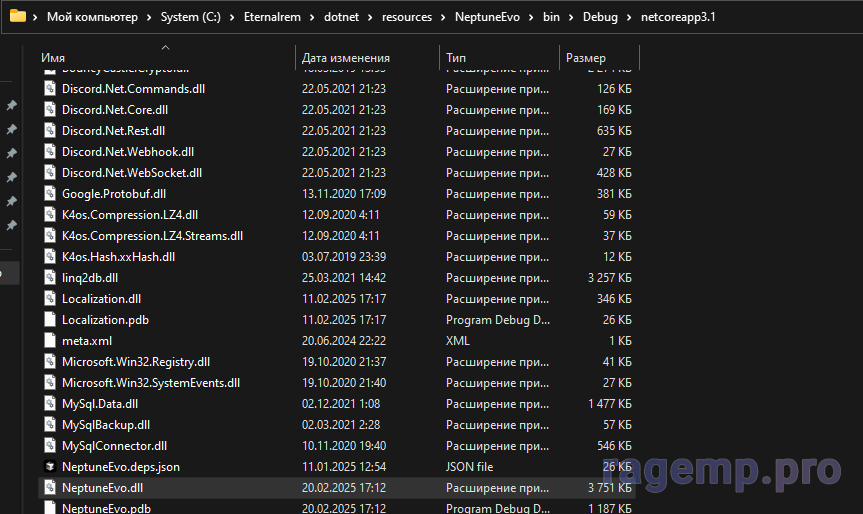Click the MySql.Data.dll file icon
863x514 pixels.
50,403
